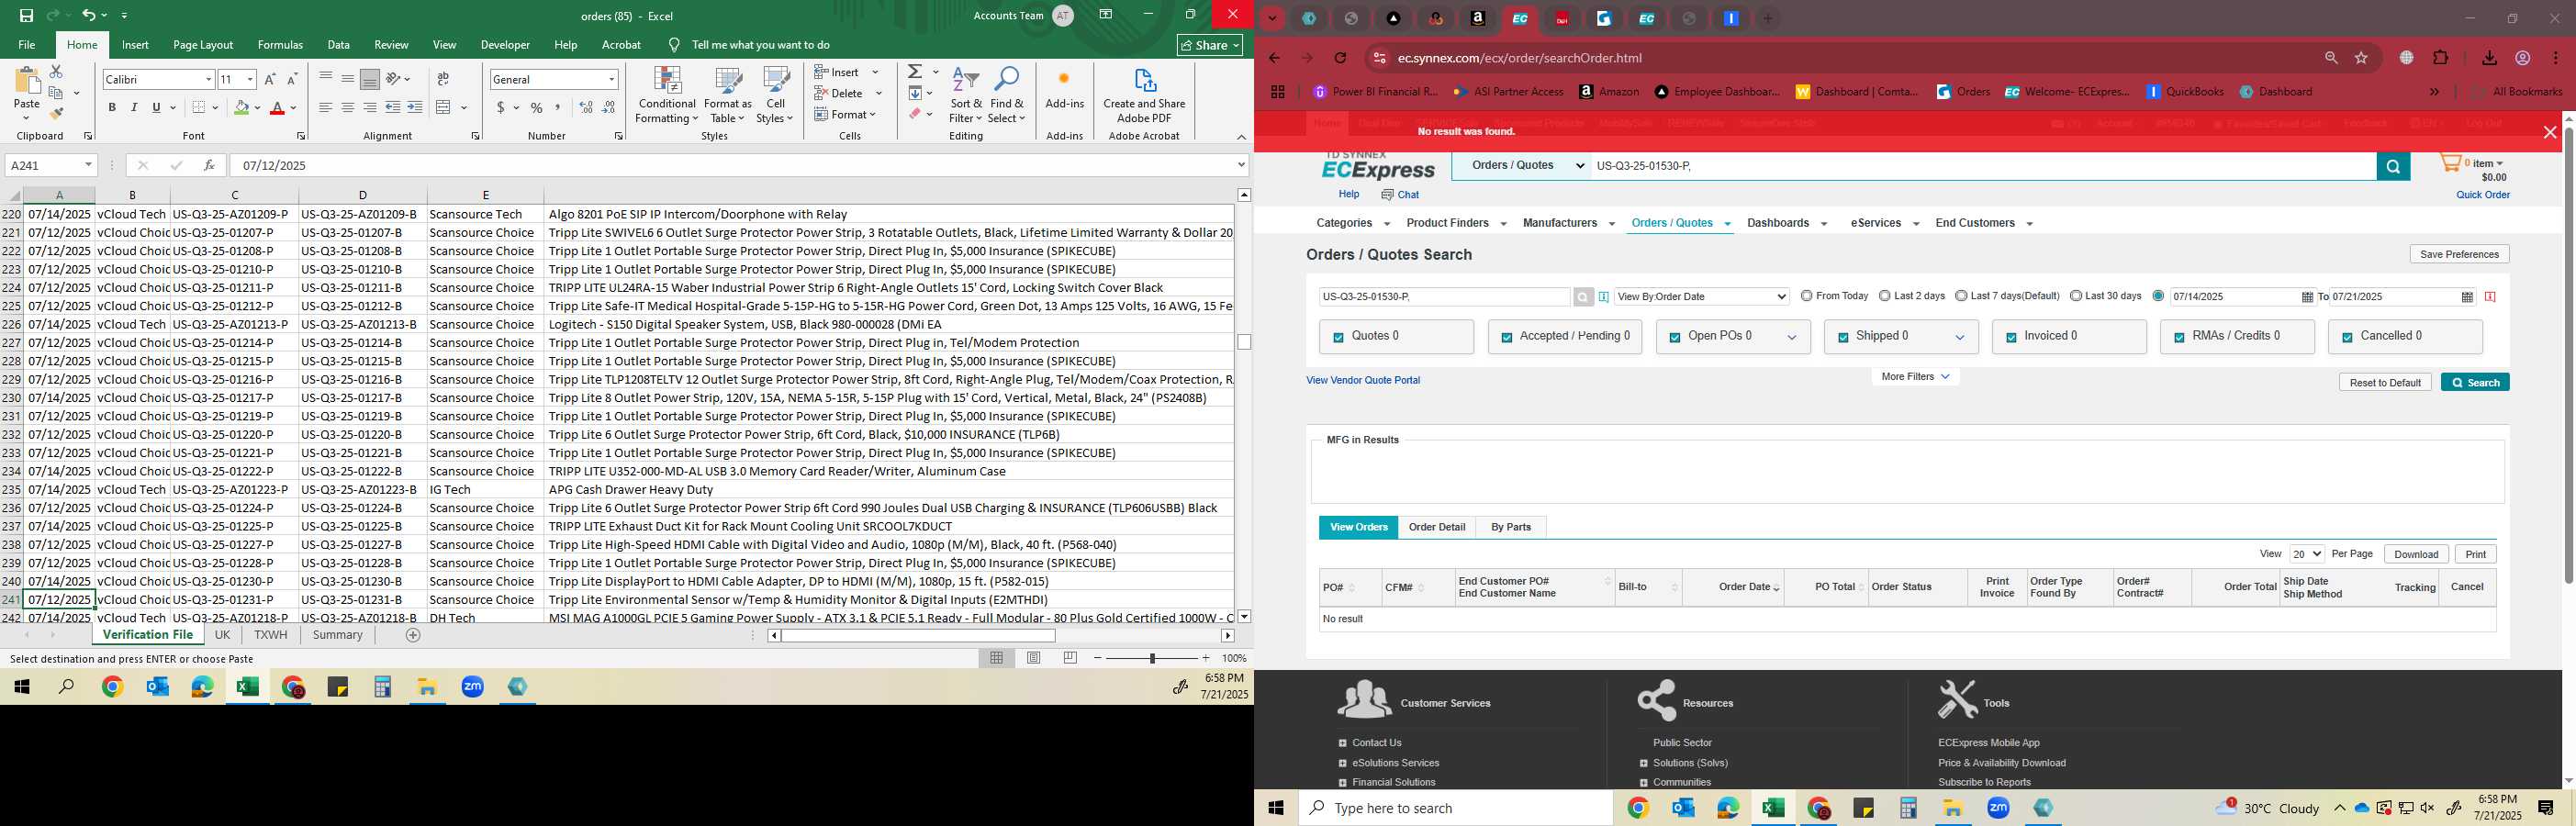The image size is (2576, 826).
Task: Add new sheet with plus icon
Action: point(413,635)
